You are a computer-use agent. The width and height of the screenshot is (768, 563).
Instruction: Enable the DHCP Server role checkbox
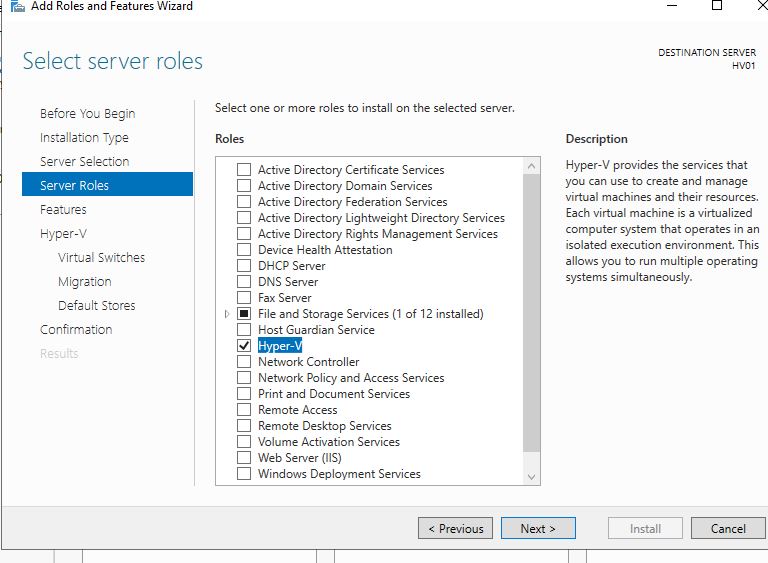[244, 266]
